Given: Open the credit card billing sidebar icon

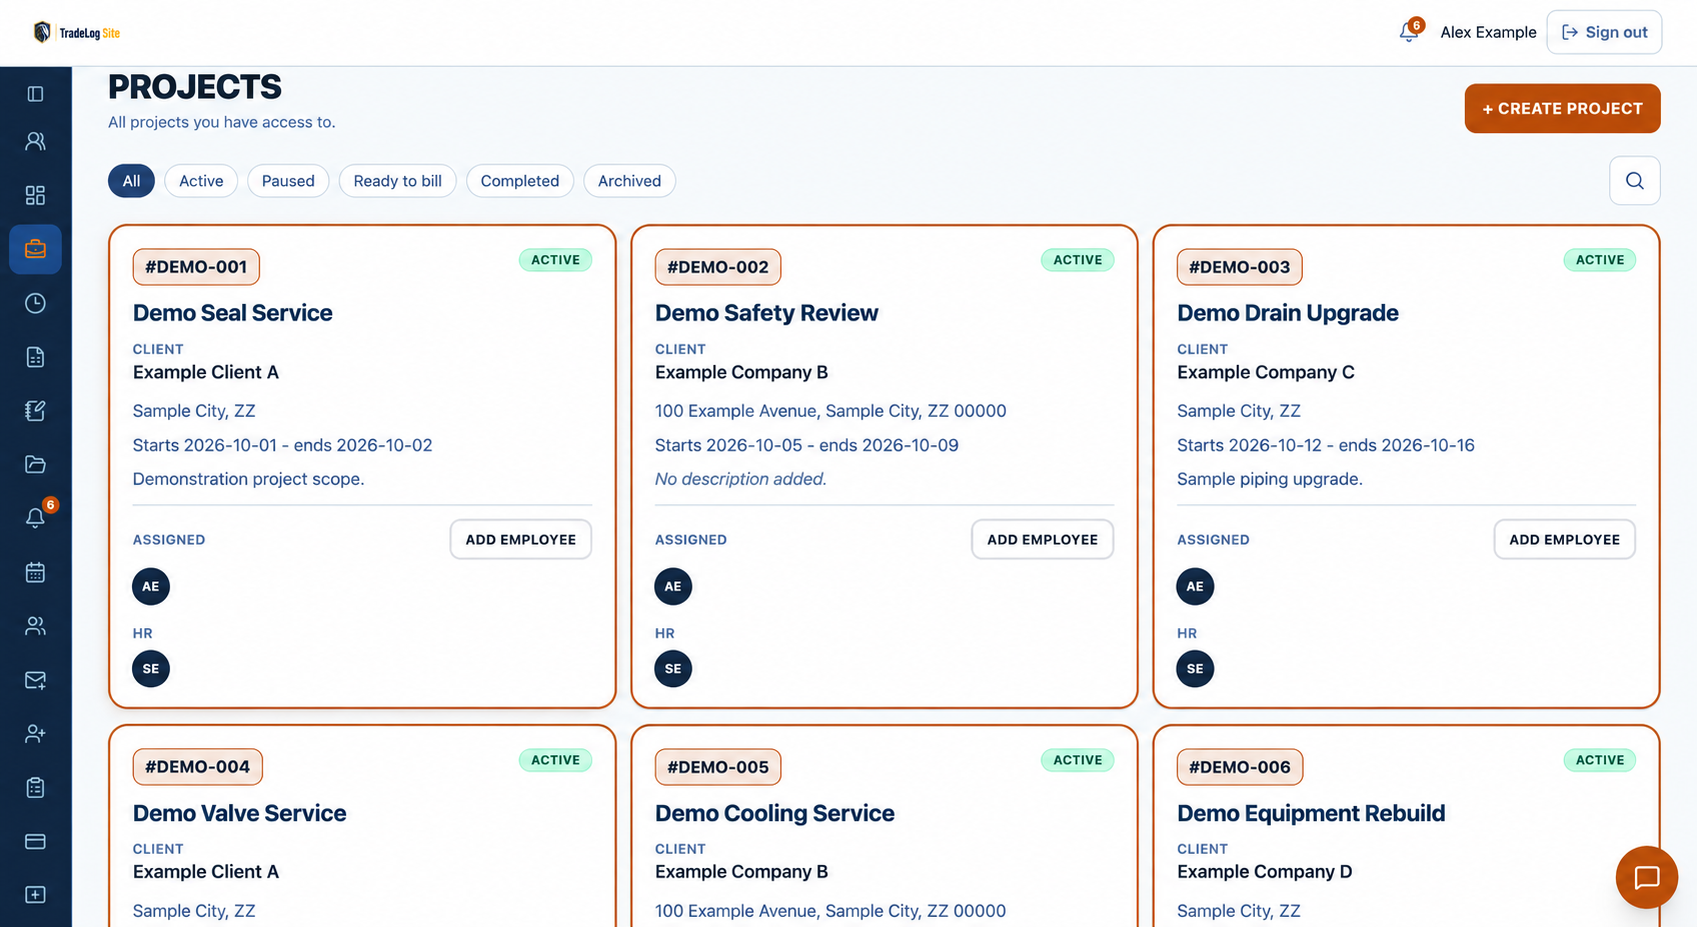Looking at the screenshot, I should coord(35,841).
